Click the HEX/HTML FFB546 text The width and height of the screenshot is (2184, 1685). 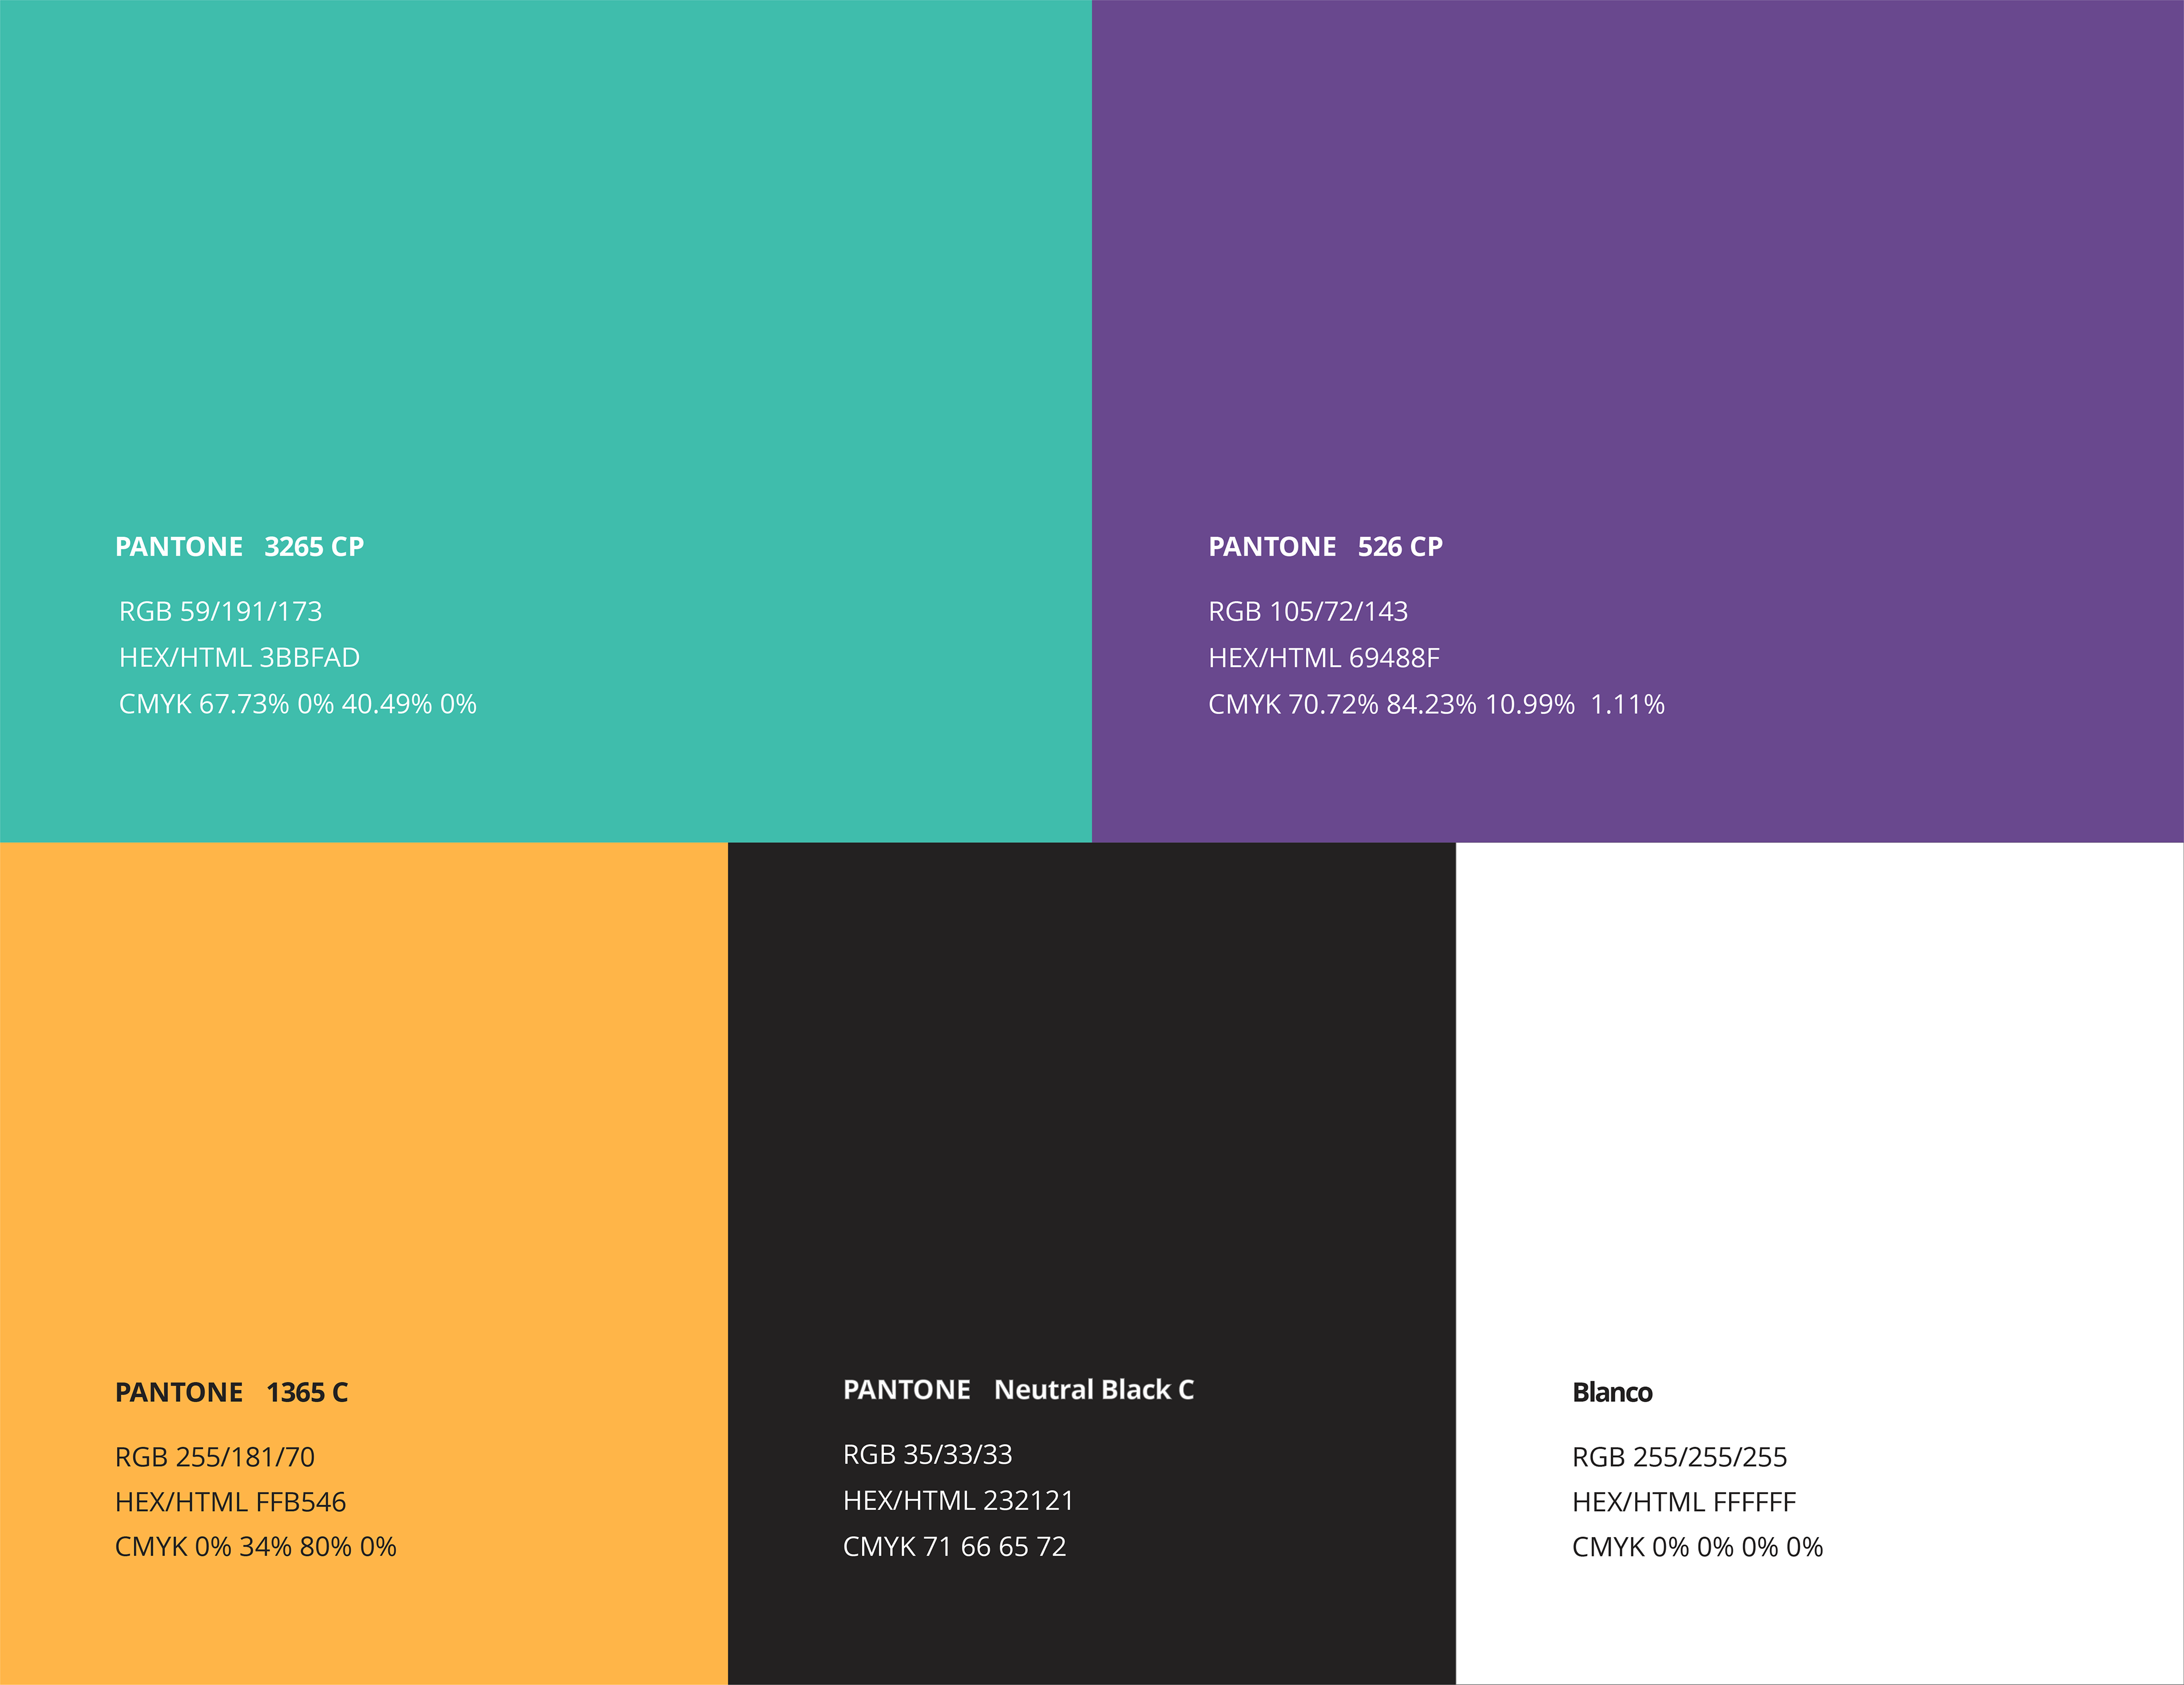click(x=230, y=1502)
